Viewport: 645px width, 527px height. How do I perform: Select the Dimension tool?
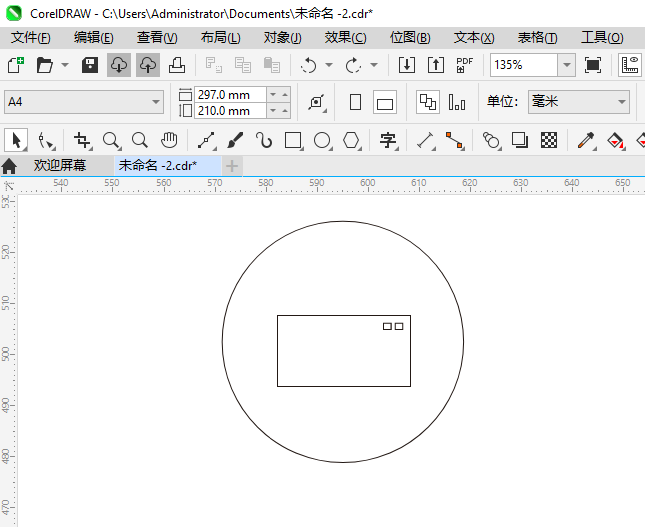pos(426,140)
